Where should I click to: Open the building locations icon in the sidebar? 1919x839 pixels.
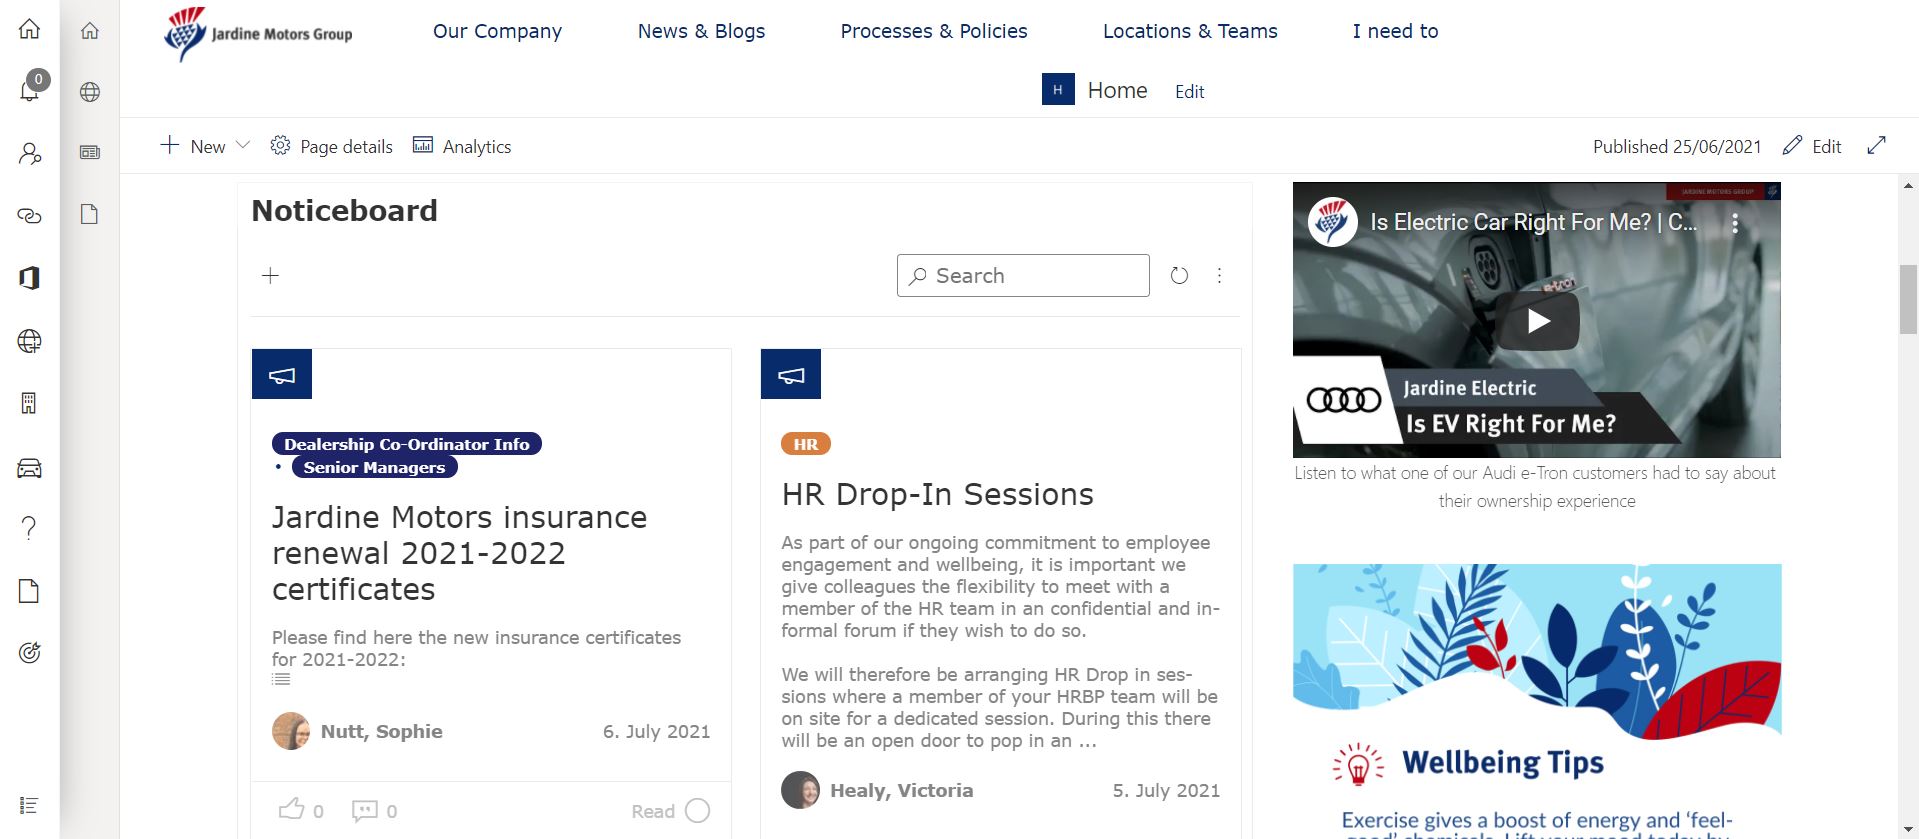pyautogui.click(x=29, y=403)
